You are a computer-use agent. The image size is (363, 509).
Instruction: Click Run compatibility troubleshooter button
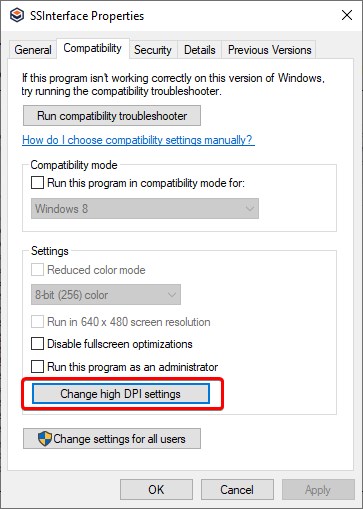pos(112,116)
